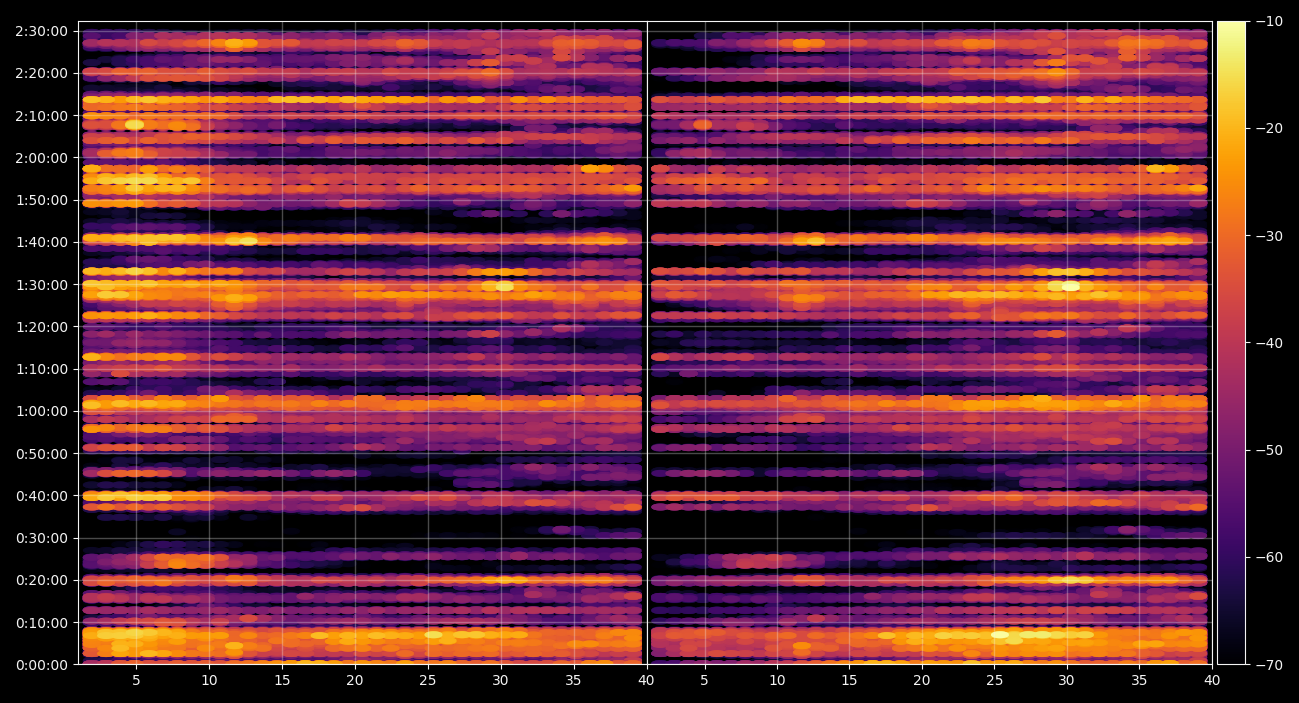The width and height of the screenshot is (1299, 703).
Task: Select x-axis label 35 of left heatmap
Action: point(574,681)
